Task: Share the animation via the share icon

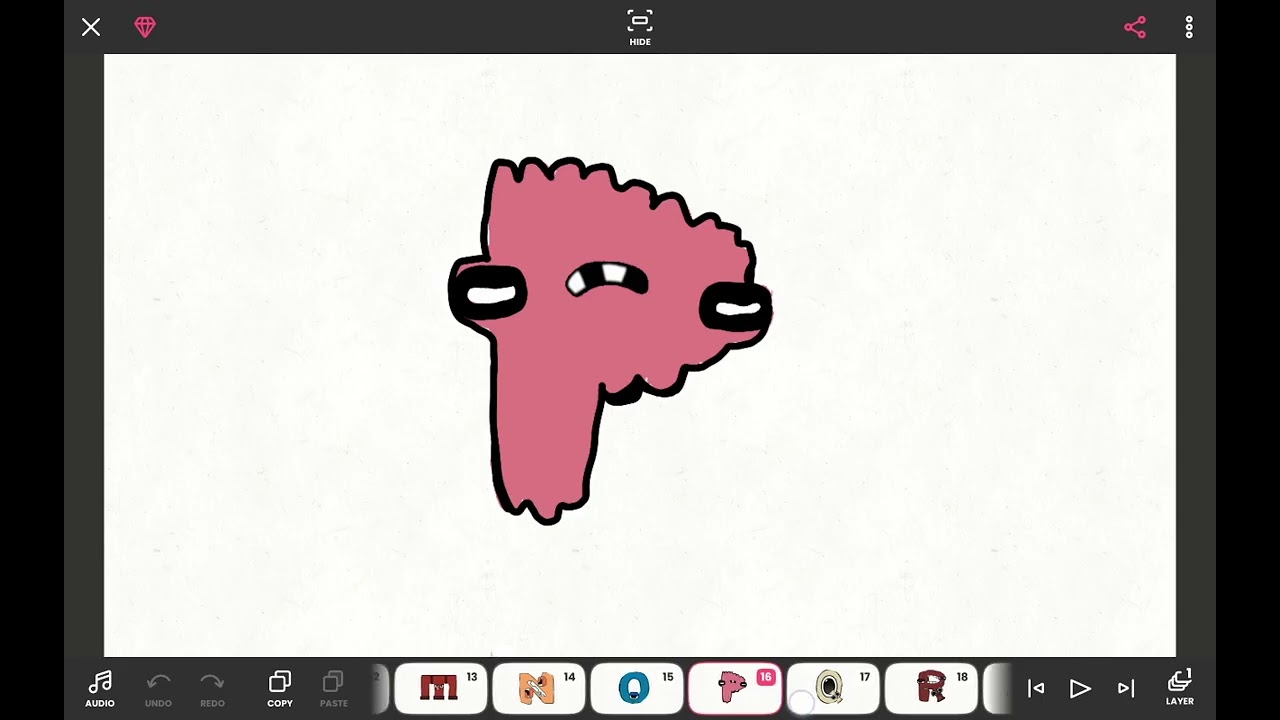Action: point(1135,27)
